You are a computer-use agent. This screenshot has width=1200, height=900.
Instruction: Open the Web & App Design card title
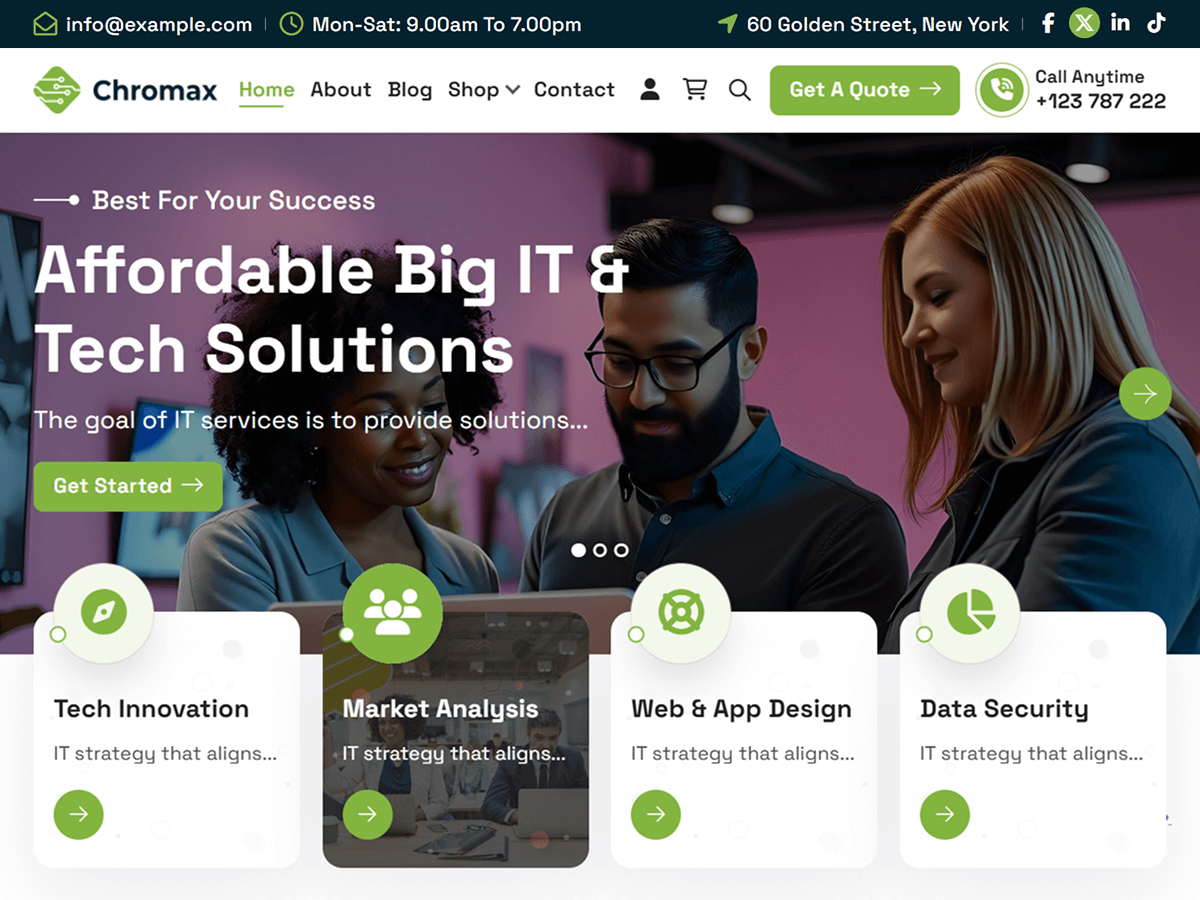(x=741, y=709)
